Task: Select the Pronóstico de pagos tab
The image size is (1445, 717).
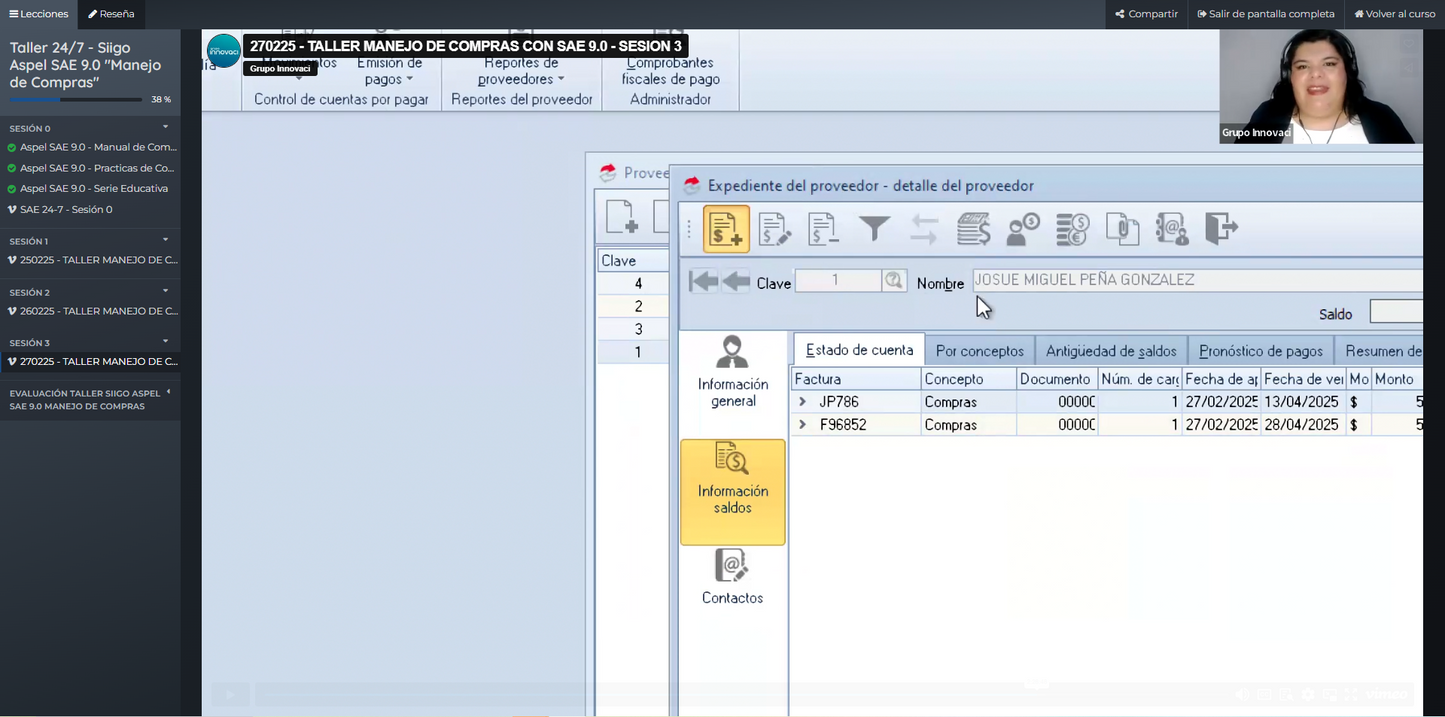Action: click(1260, 351)
